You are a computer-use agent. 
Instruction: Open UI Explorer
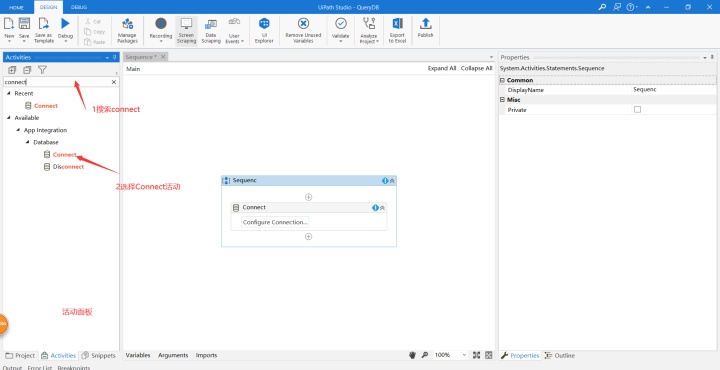(x=264, y=30)
